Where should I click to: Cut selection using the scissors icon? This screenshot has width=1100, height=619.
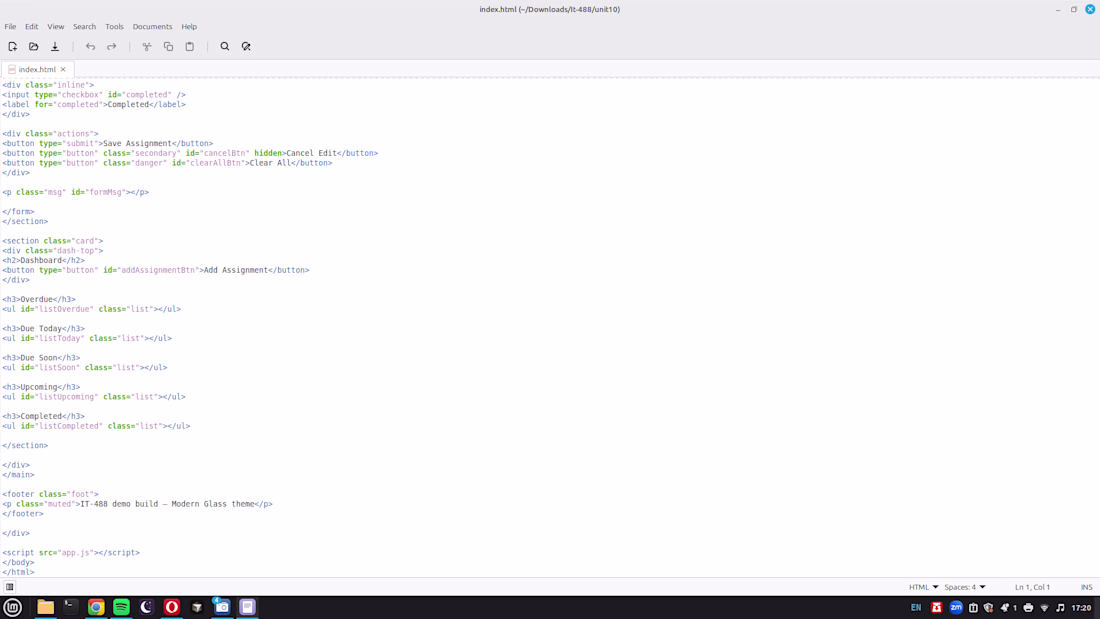pyautogui.click(x=147, y=46)
